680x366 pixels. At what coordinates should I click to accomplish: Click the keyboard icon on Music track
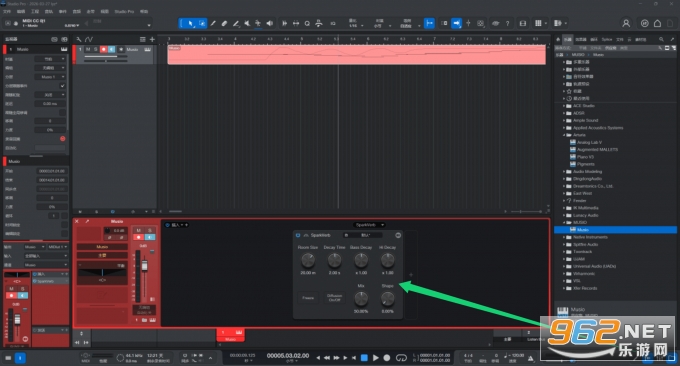coord(147,49)
